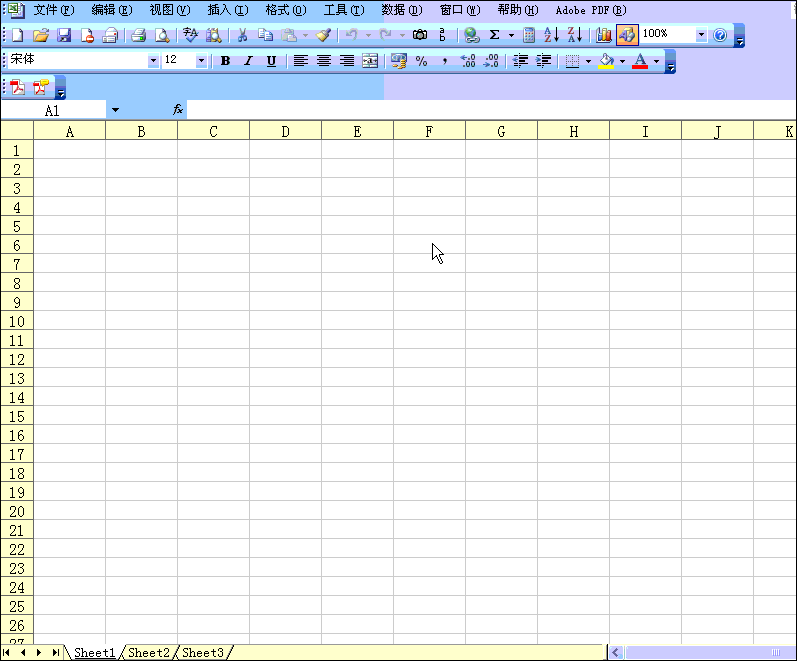The image size is (797, 661).
Task: Open the font name dropdown 宋体
Action: pyautogui.click(x=153, y=61)
